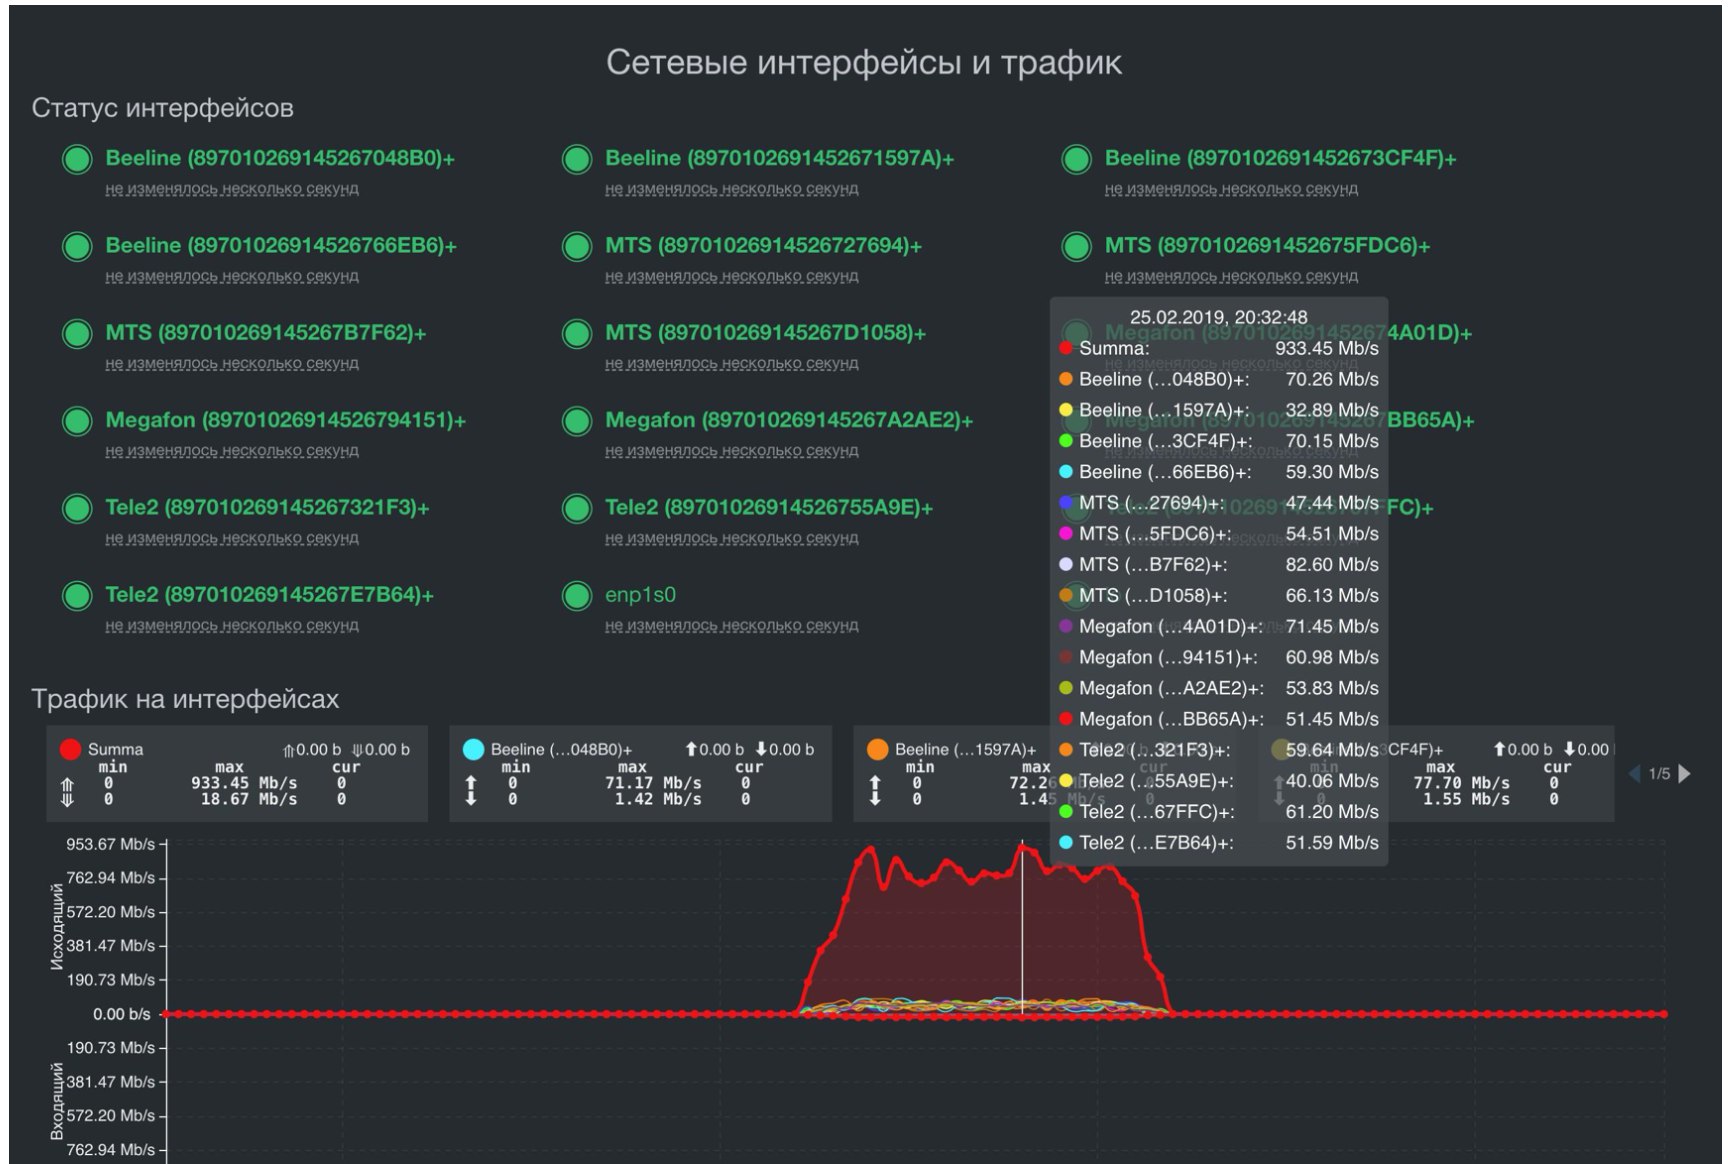
Task: Go to next legend page arrow
Action: [1685, 773]
